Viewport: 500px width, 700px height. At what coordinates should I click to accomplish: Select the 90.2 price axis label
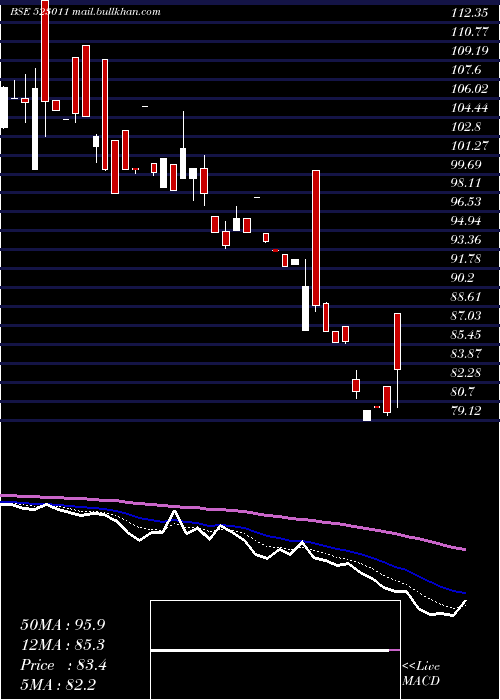pyautogui.click(x=463, y=278)
